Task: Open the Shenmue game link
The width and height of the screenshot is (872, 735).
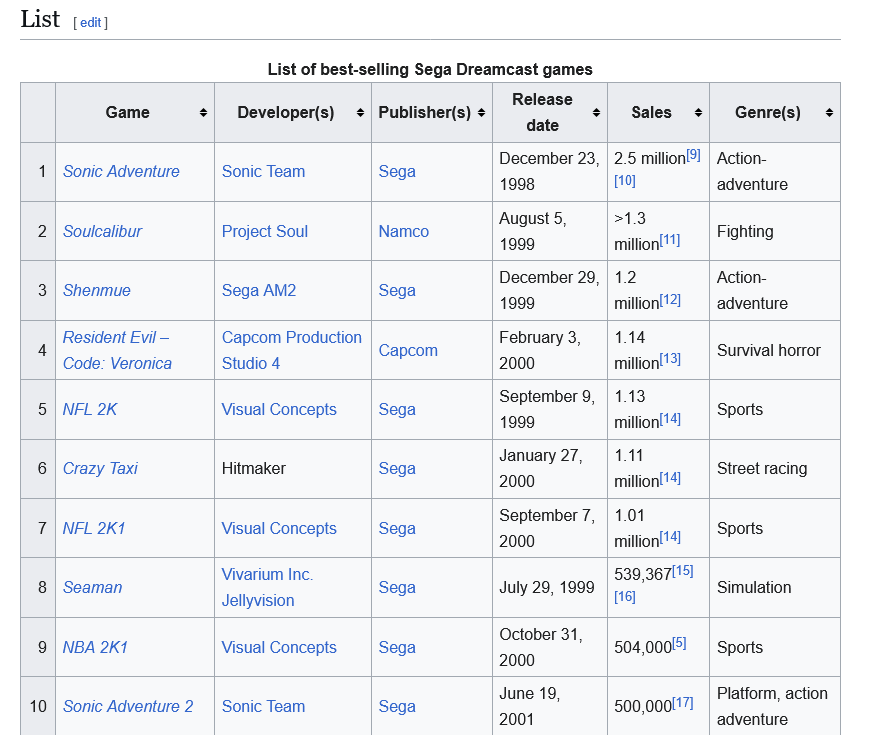Action: point(97,290)
